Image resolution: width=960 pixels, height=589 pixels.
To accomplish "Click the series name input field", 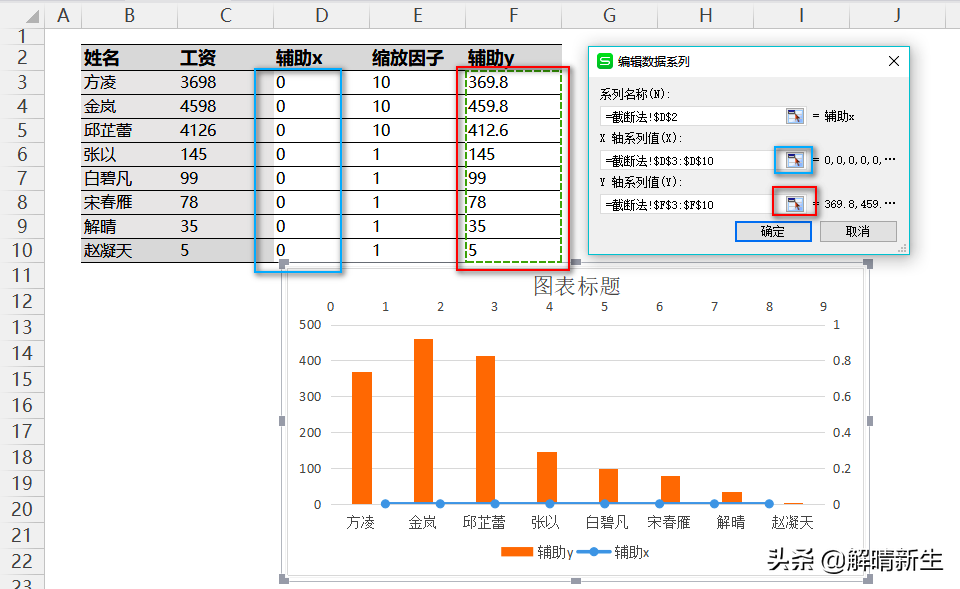I will click(693, 116).
